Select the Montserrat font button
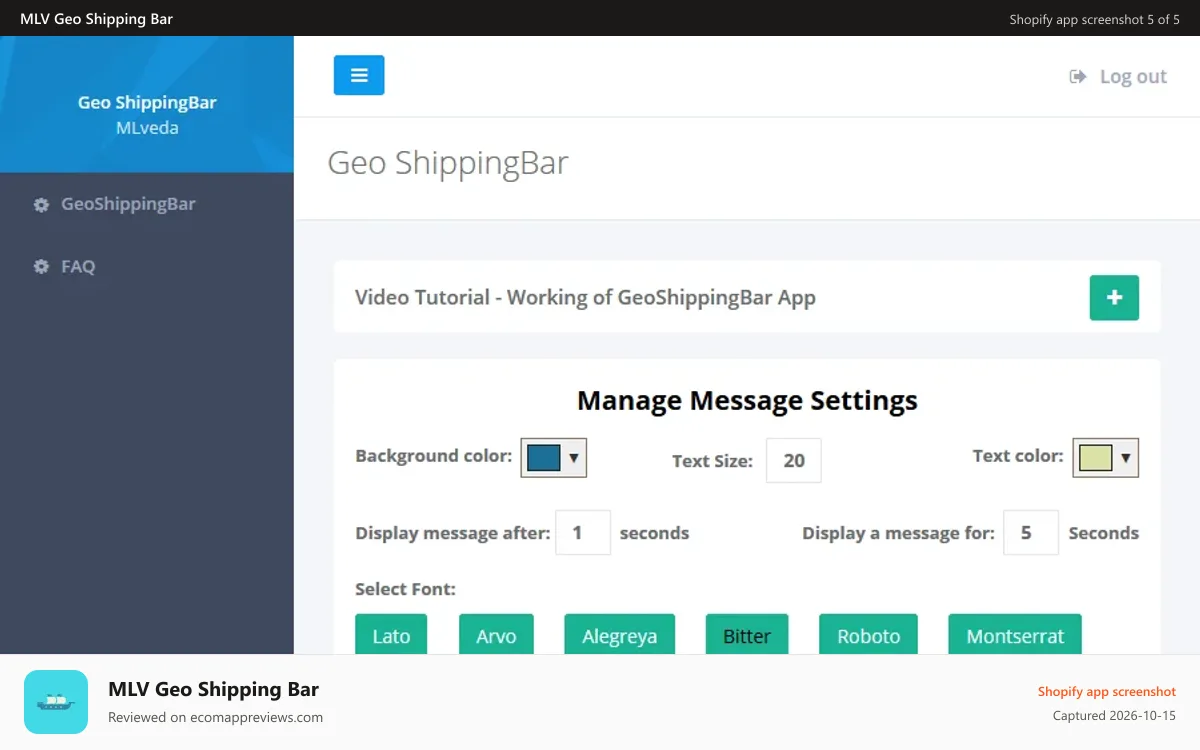1200x750 pixels. pyautogui.click(x=1015, y=635)
